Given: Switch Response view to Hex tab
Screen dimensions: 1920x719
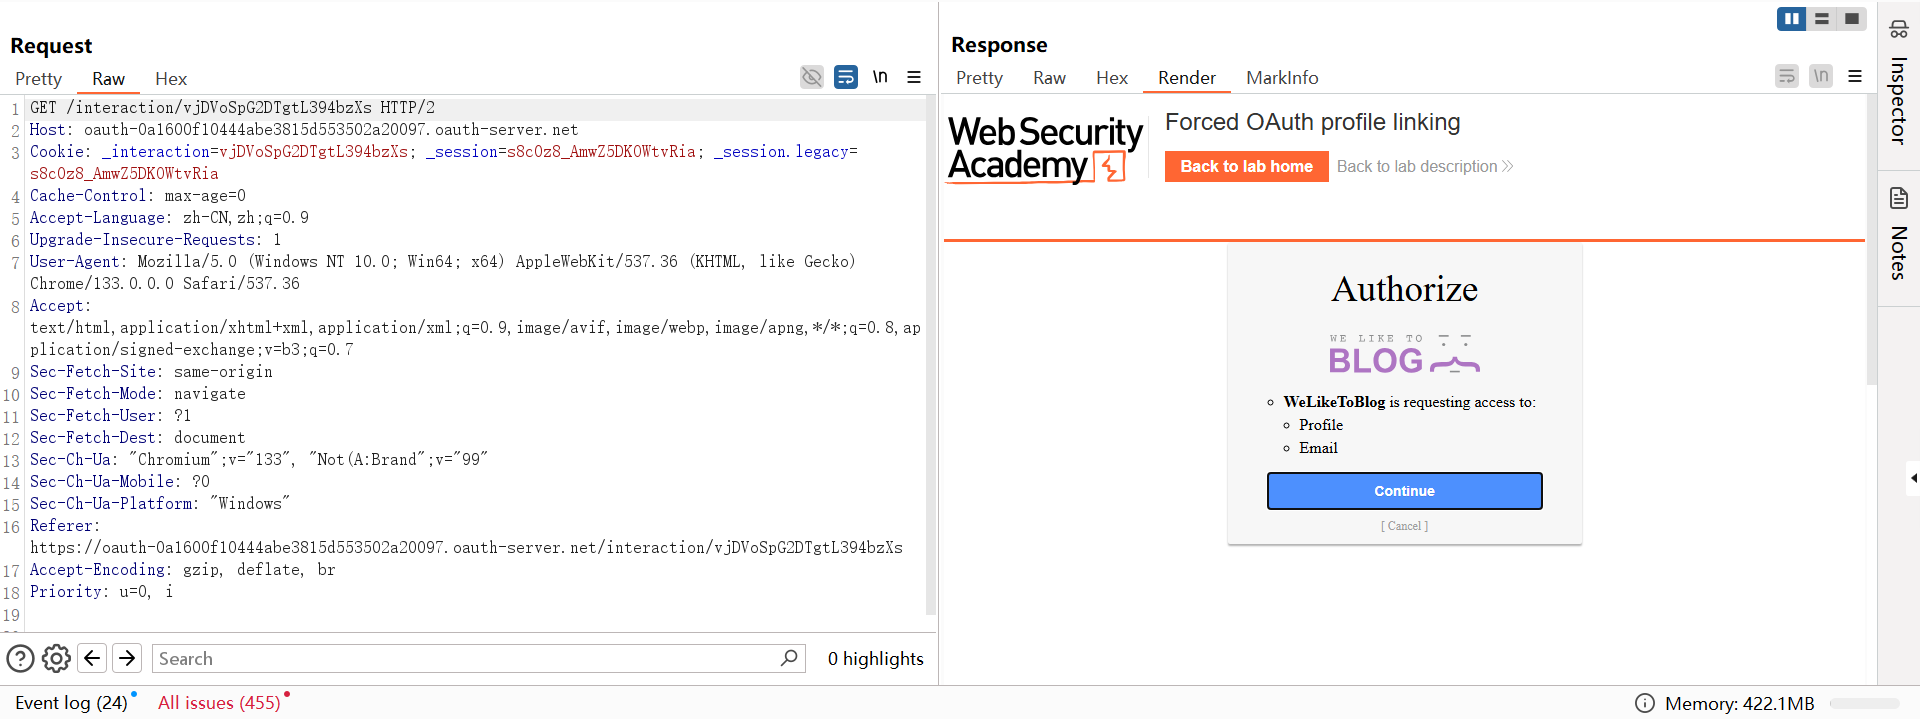Looking at the screenshot, I should (x=1111, y=78).
